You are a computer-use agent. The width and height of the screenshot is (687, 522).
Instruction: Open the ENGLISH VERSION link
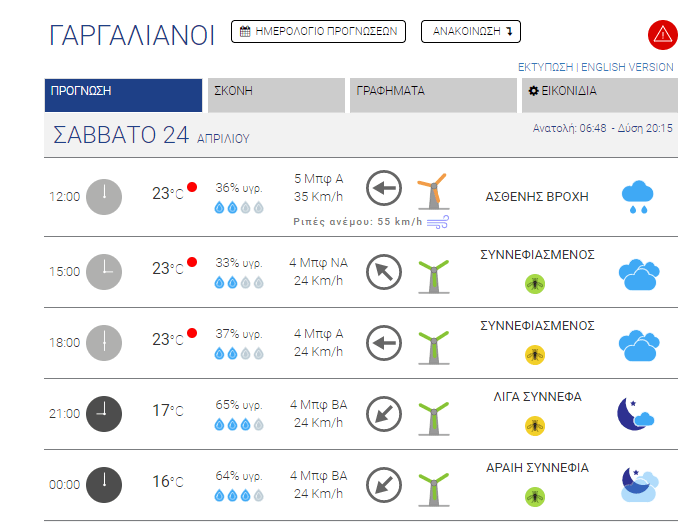point(627,67)
